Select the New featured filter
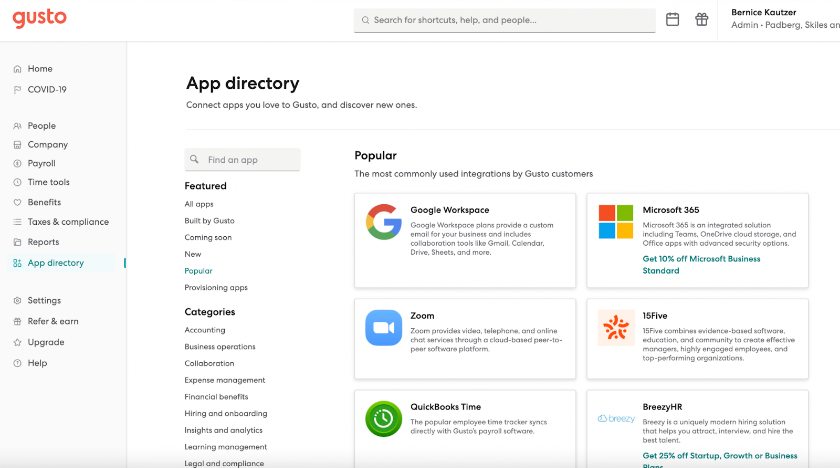Viewport: 840px width, 468px height. 193,254
